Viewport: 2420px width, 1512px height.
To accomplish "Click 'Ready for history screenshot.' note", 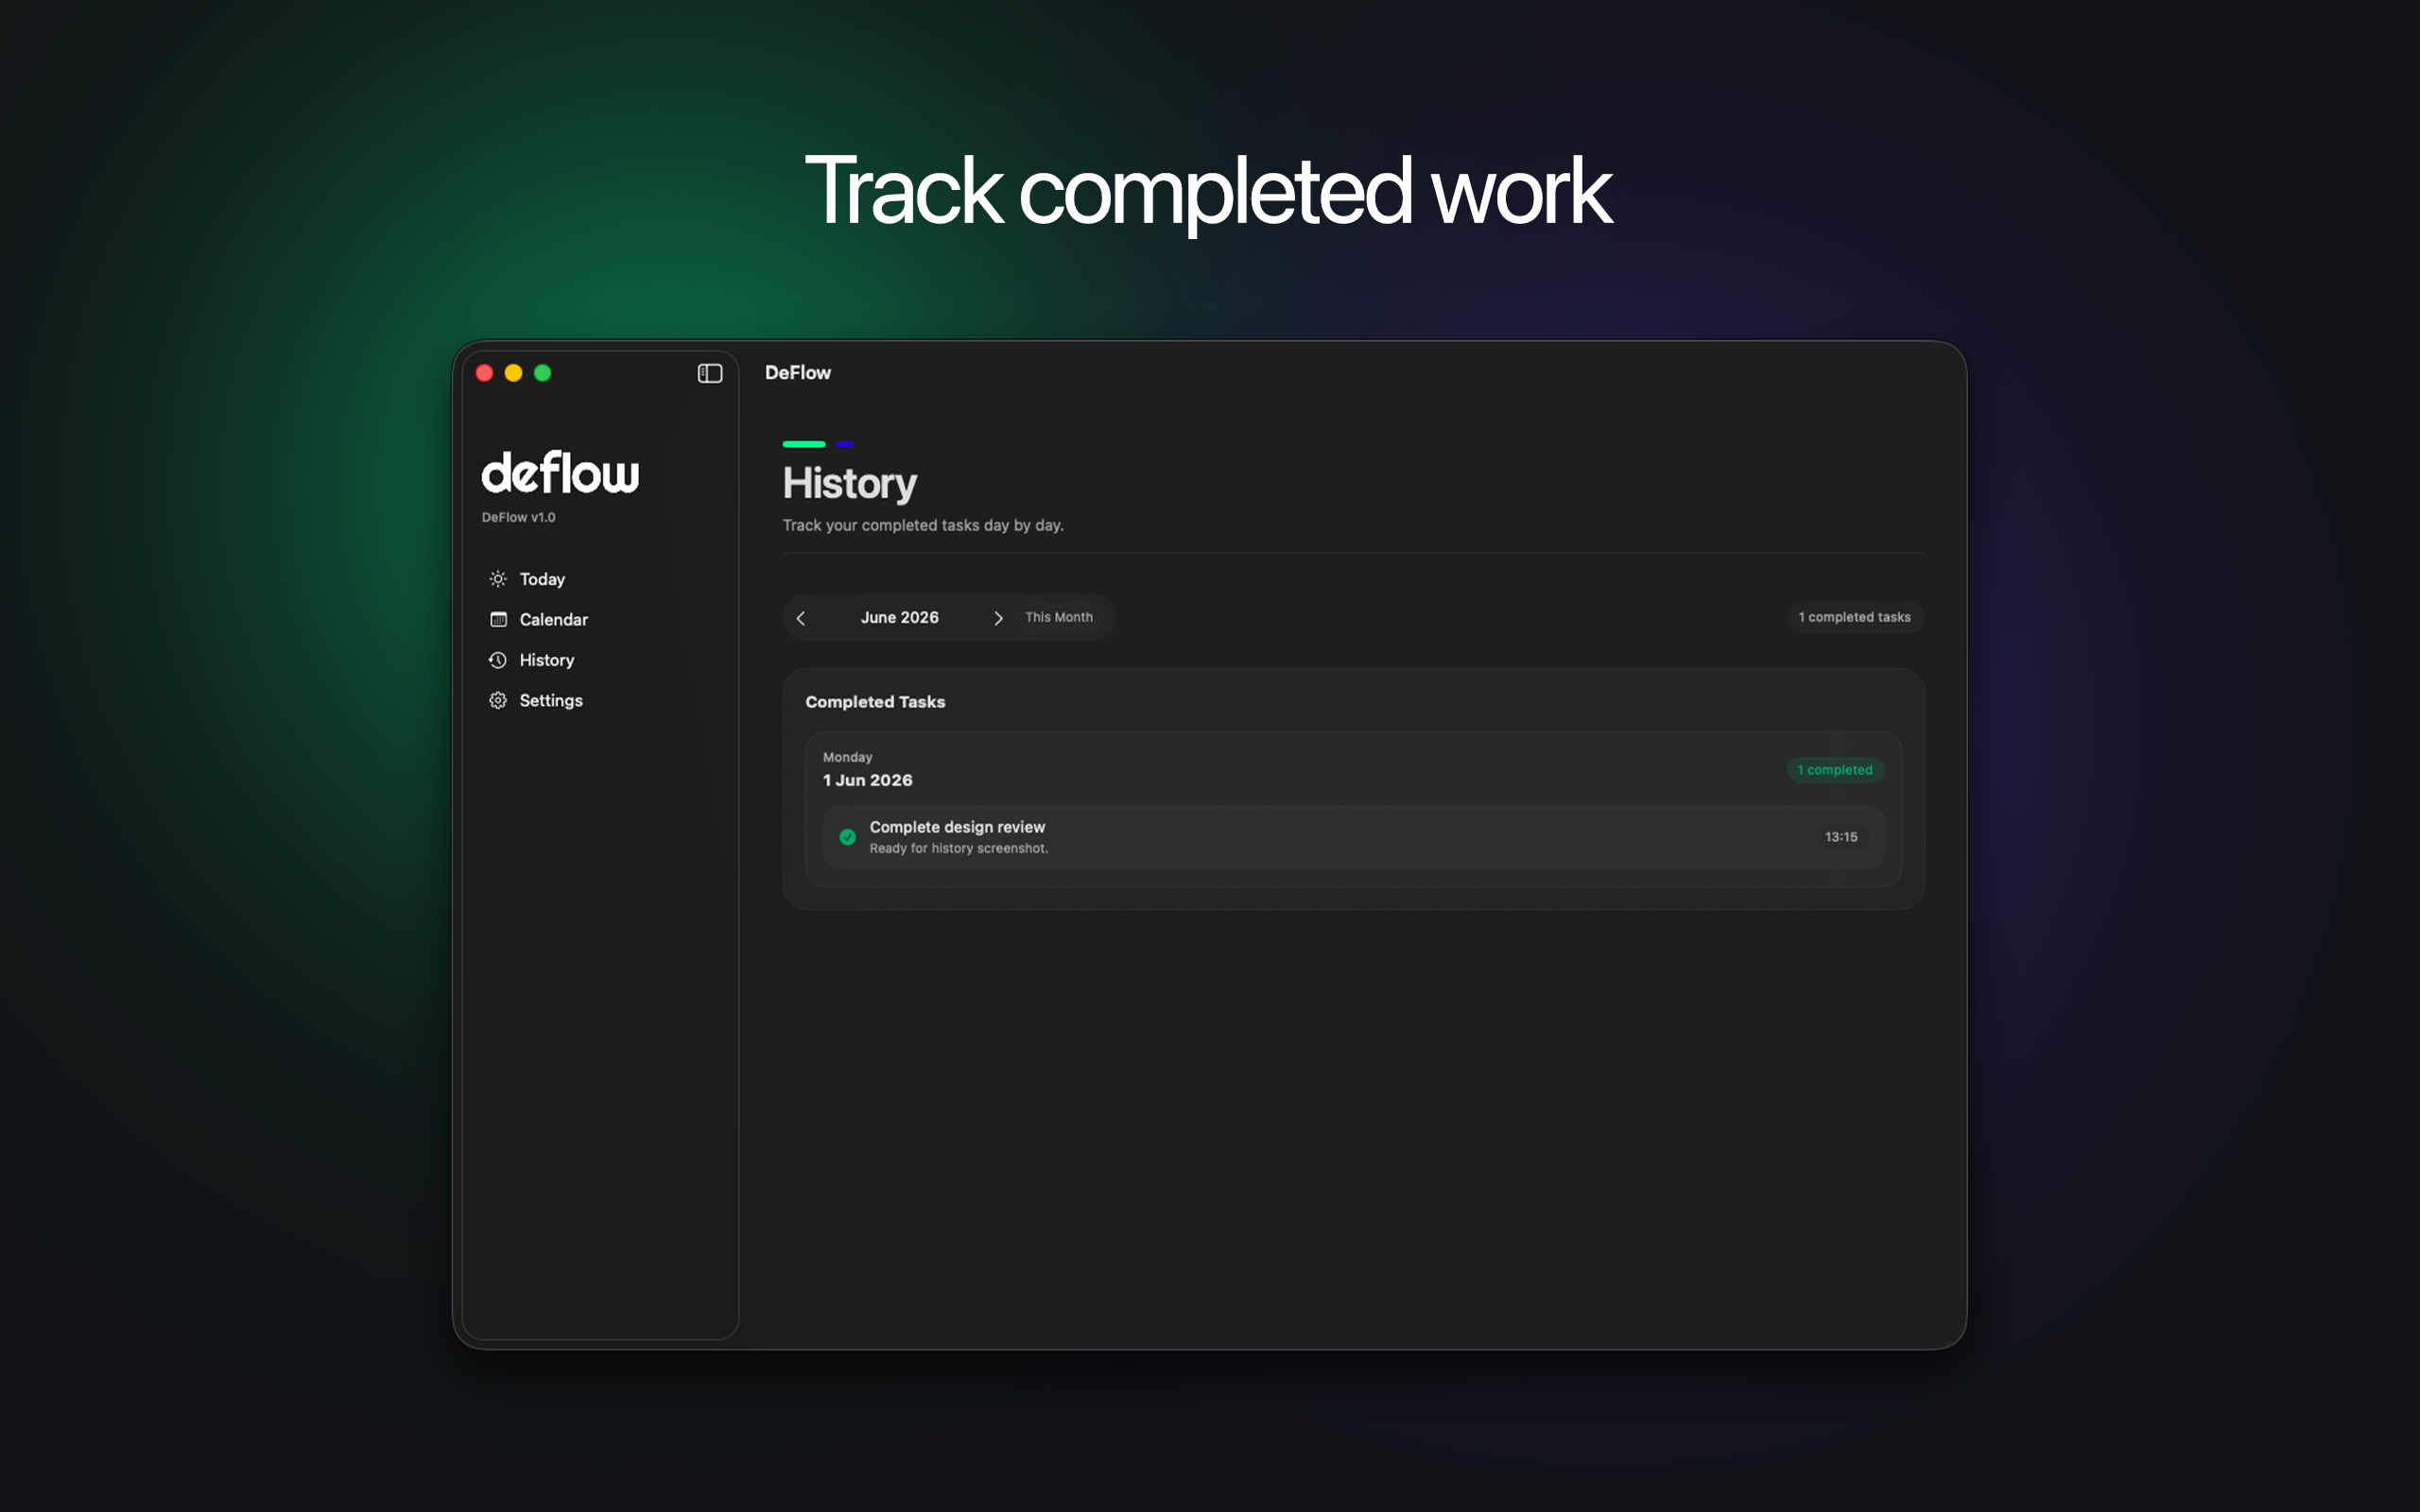I will coord(959,848).
